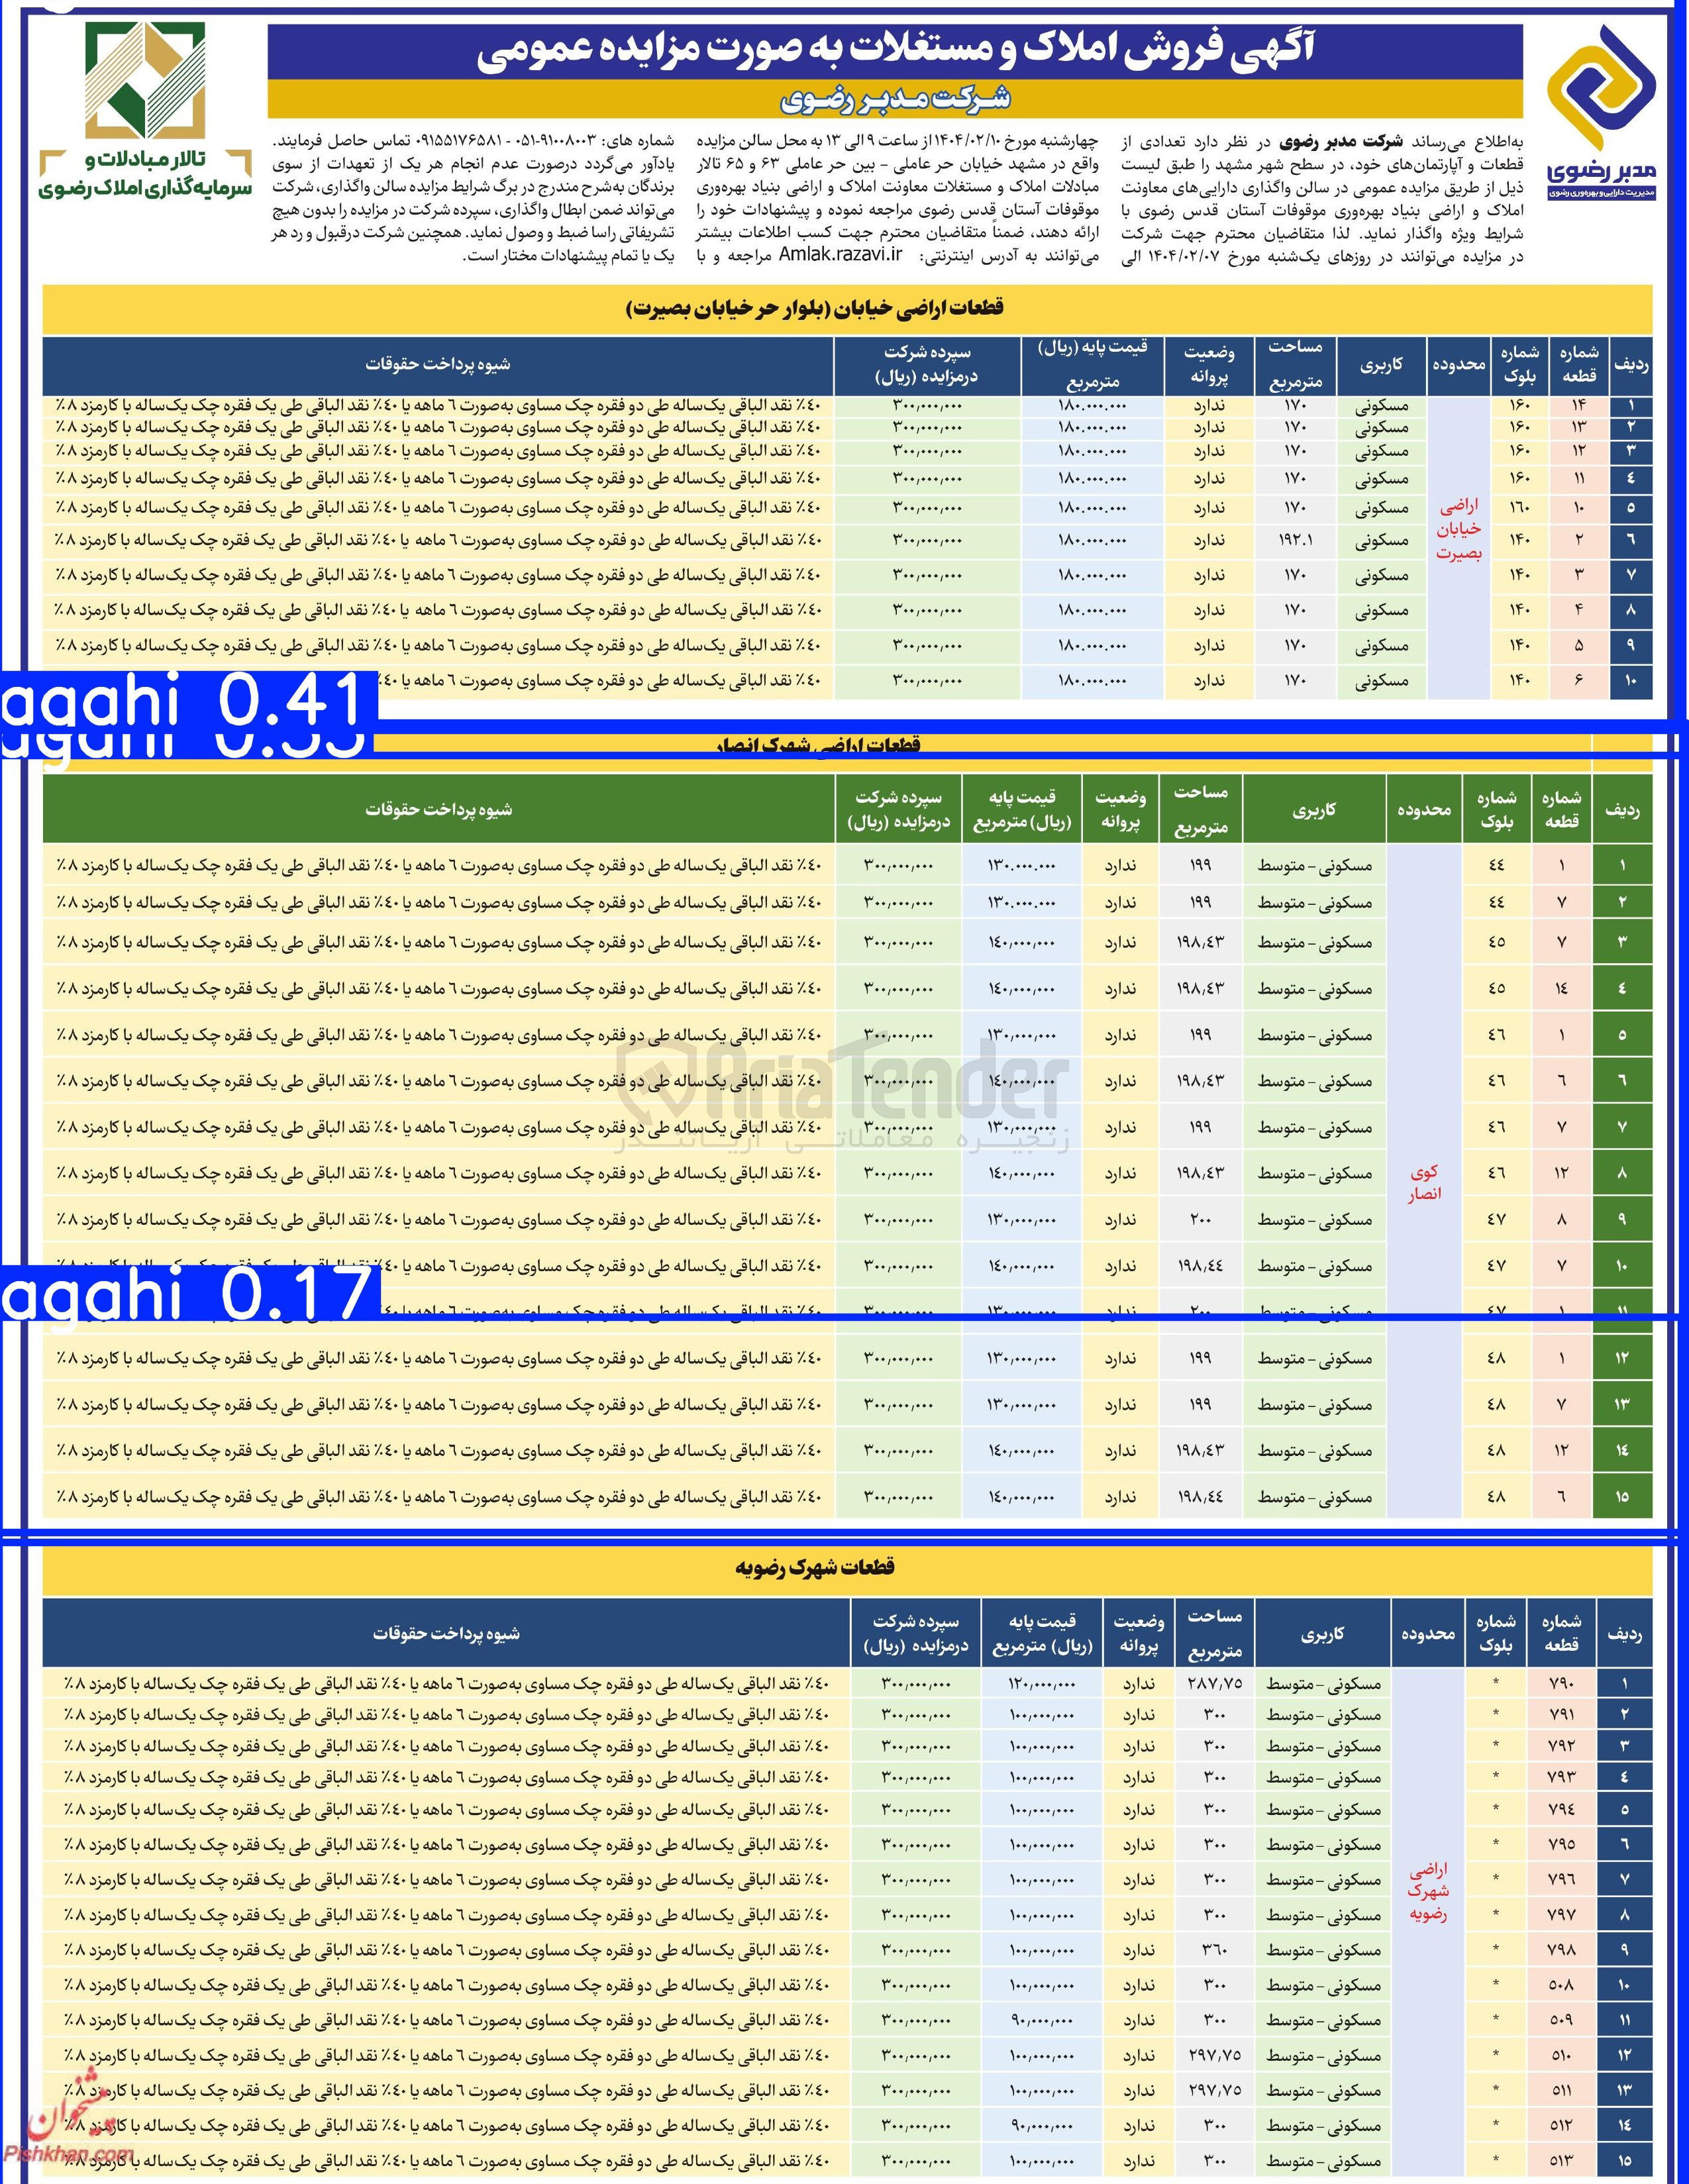Image resolution: width=1689 pixels, height=2184 pixels.
Task: Click area ۲۰۰ in Ansar table row 9
Action: point(1200,1220)
